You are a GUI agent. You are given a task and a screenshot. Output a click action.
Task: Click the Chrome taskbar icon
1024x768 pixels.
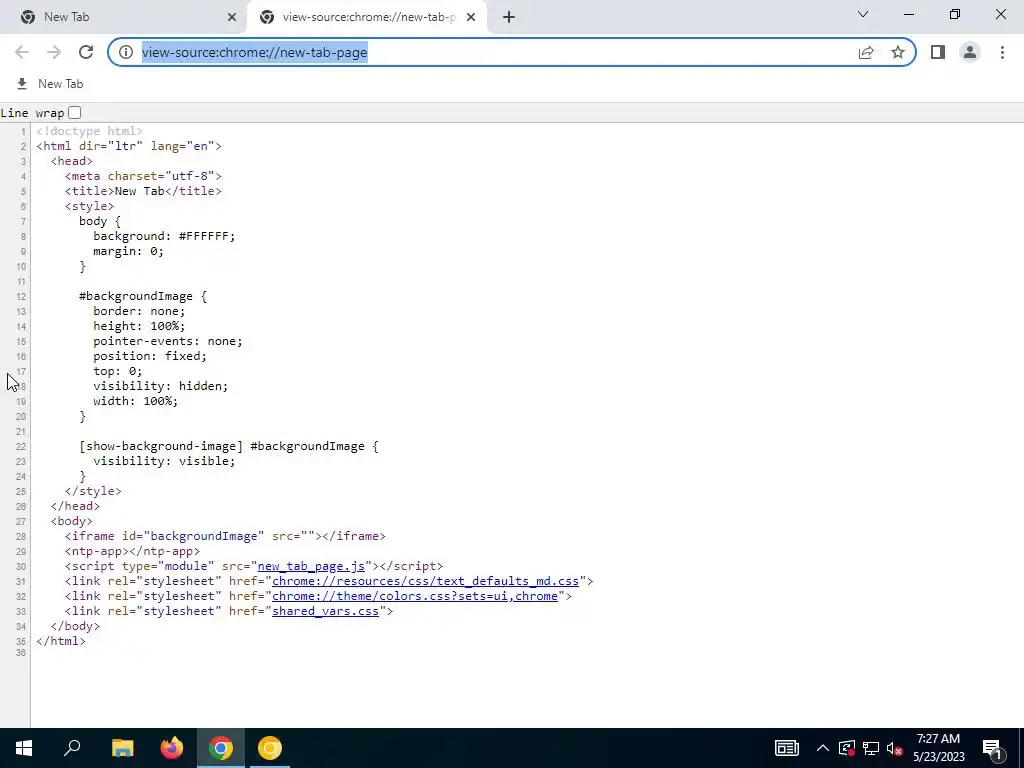221,748
